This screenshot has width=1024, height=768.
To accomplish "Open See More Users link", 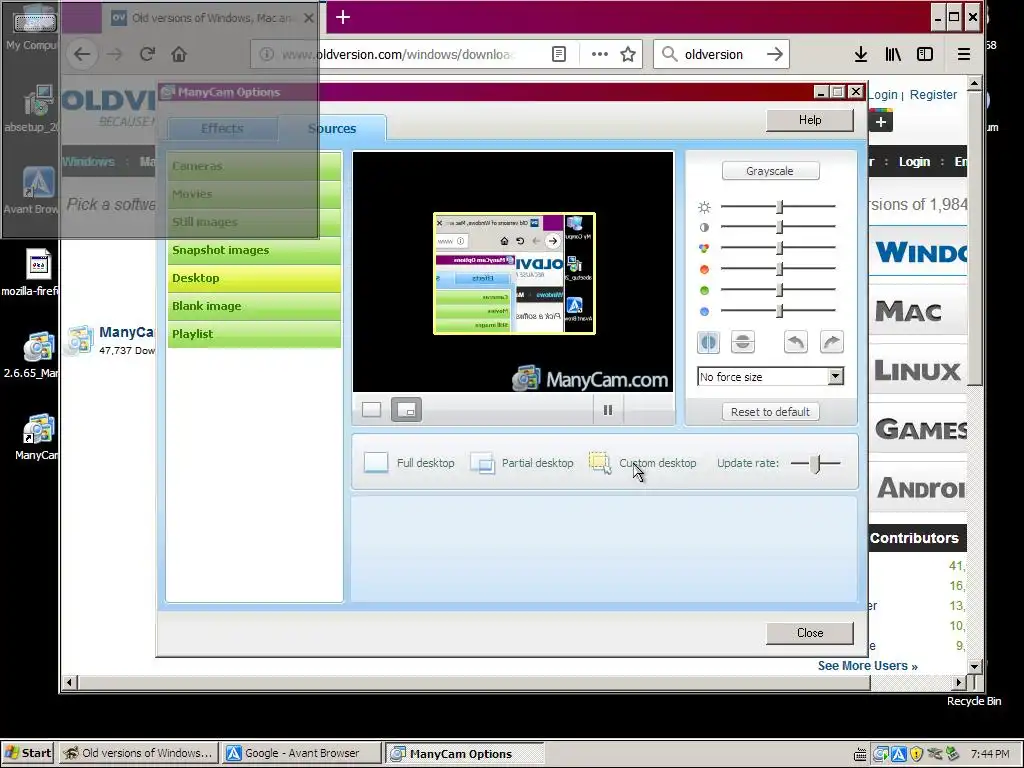I will 868,665.
